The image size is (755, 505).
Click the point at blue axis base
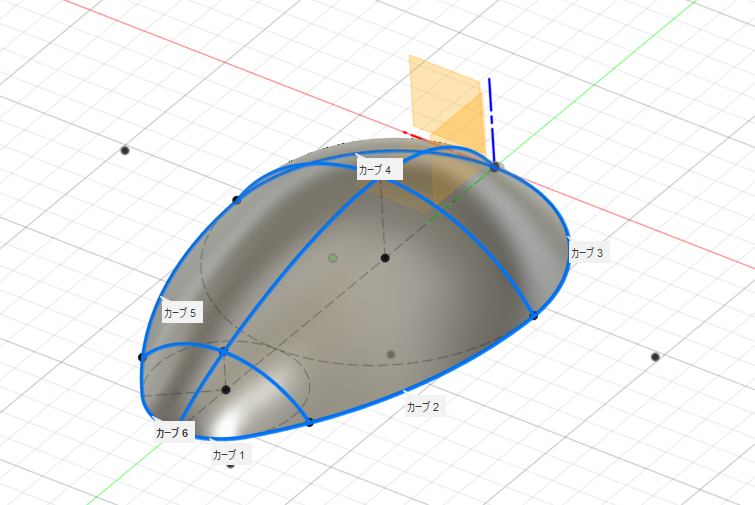[494, 167]
